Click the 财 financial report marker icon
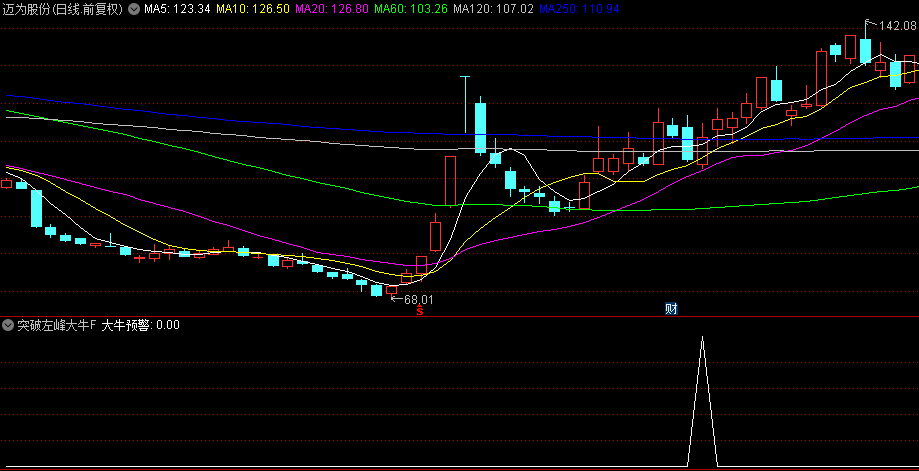Screen dimensions: 919x471 point(671,309)
